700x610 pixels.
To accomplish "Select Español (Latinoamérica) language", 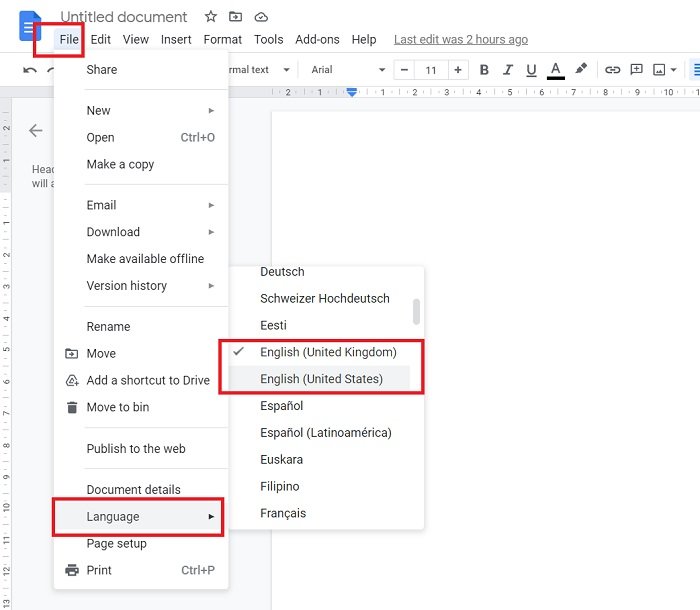I will pyautogui.click(x=319, y=432).
